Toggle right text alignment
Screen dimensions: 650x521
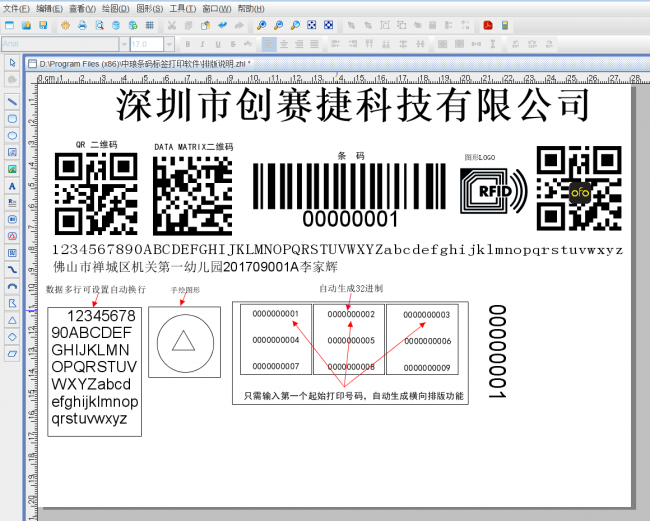299,44
